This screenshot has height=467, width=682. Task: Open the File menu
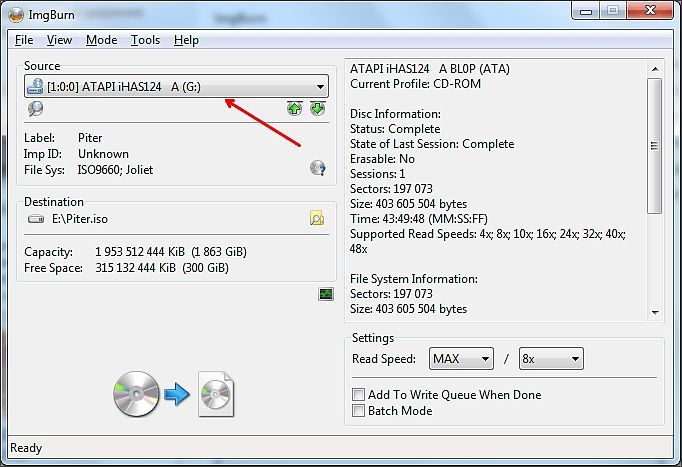coord(24,40)
